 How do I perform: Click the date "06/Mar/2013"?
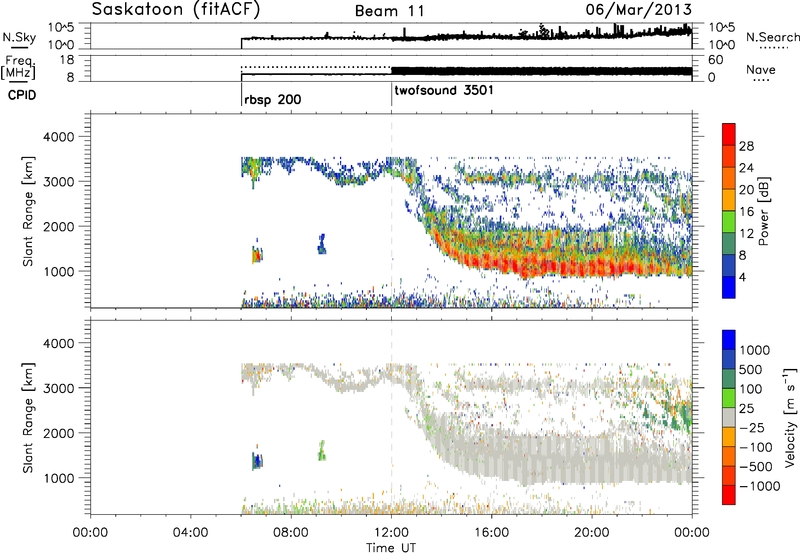(638, 10)
